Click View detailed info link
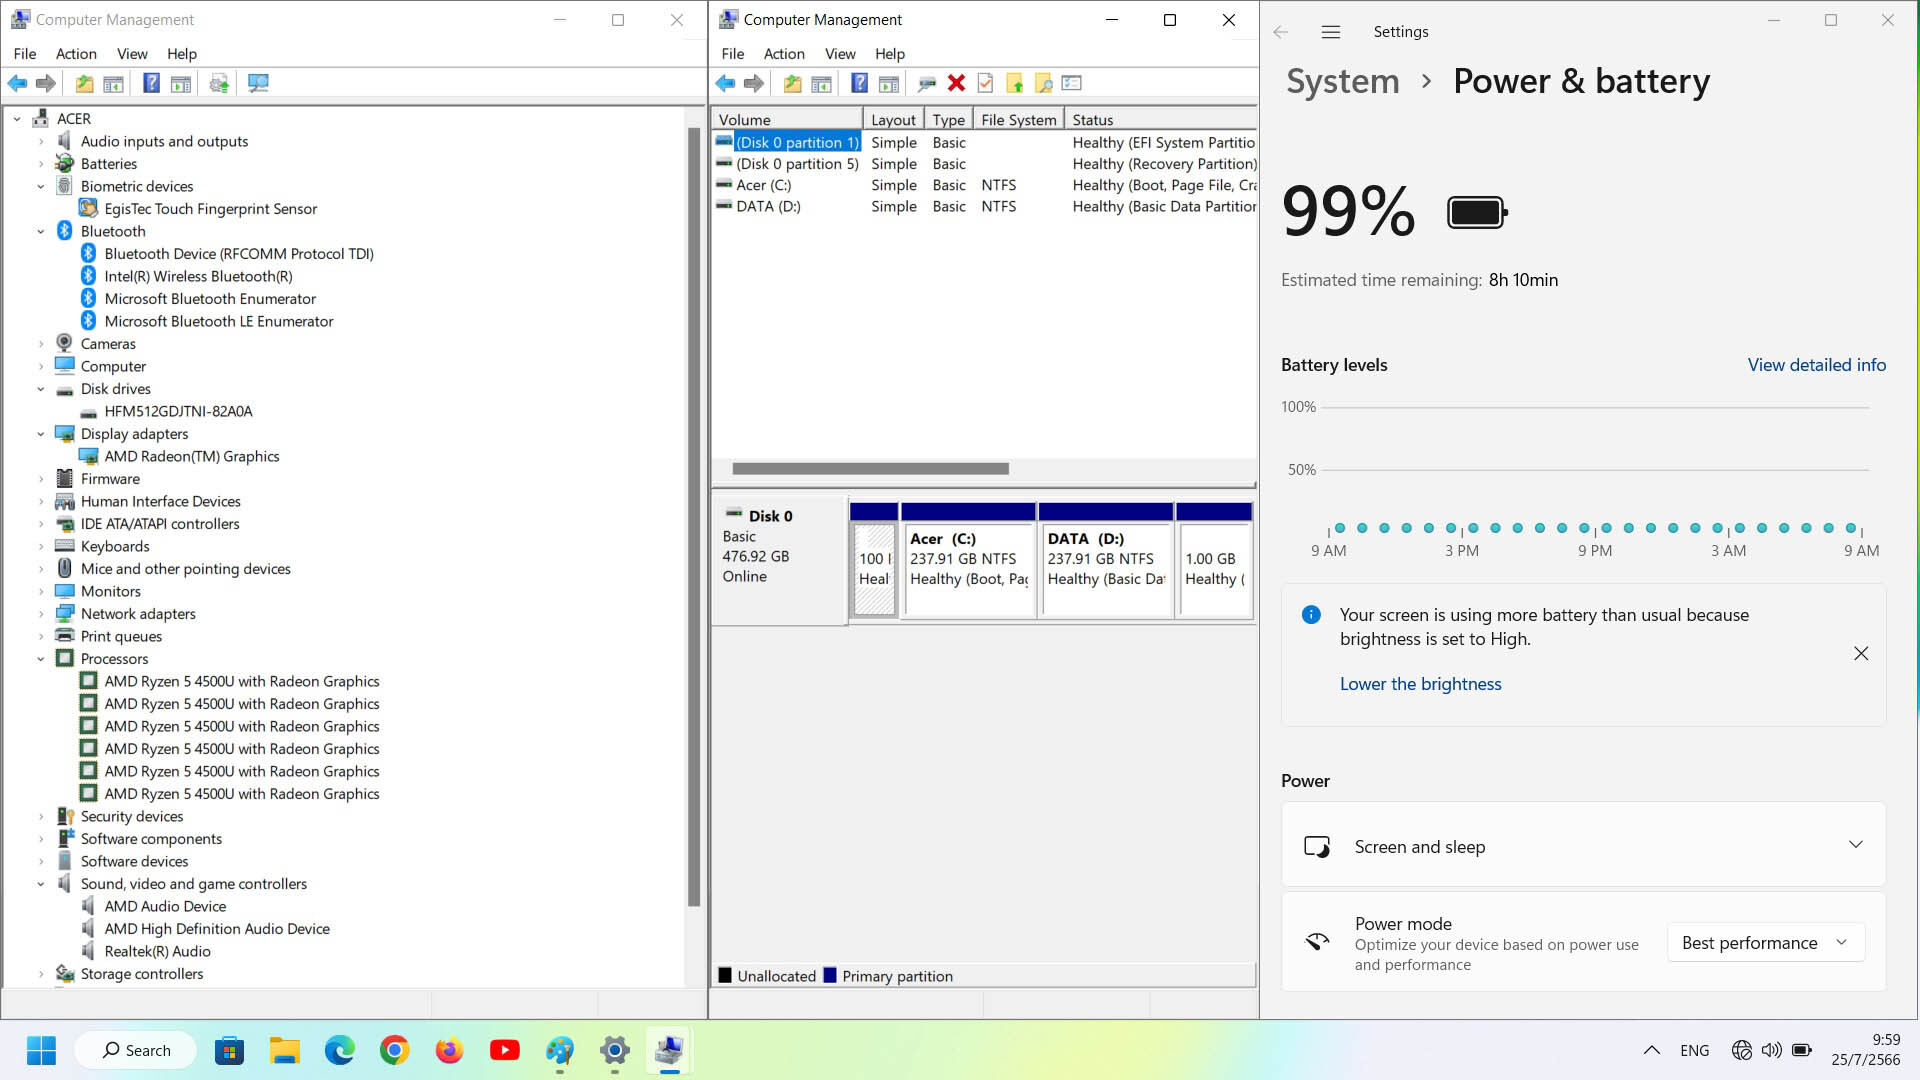 click(x=1817, y=365)
